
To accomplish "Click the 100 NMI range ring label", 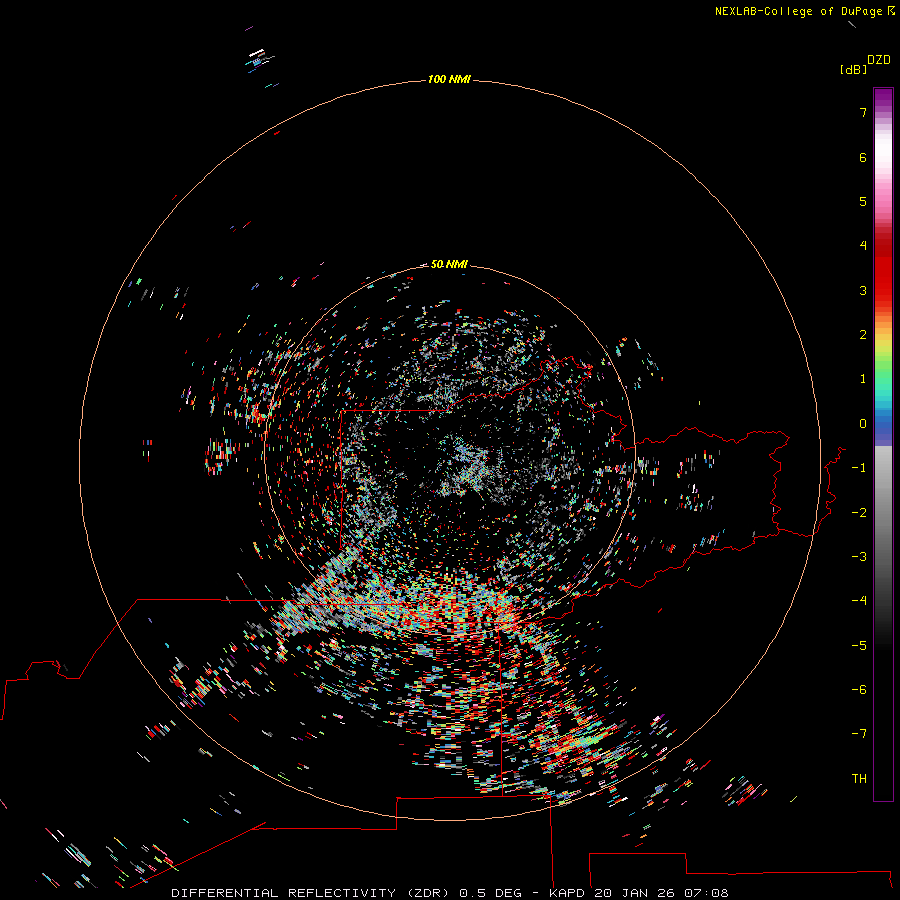I will tap(449, 79).
